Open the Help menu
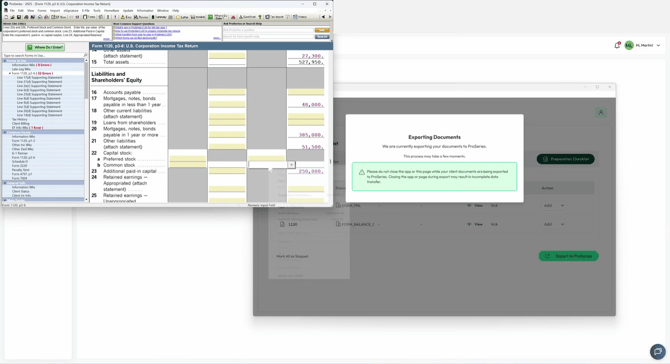Viewport: 670px width, 364px height. click(x=176, y=11)
